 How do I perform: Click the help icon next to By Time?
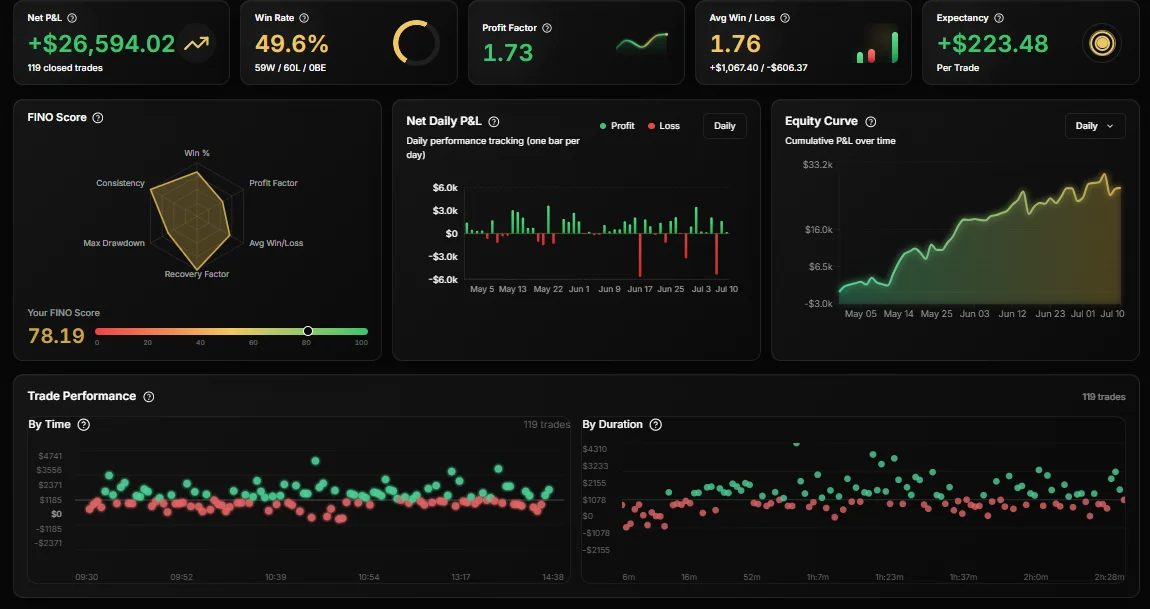84,425
